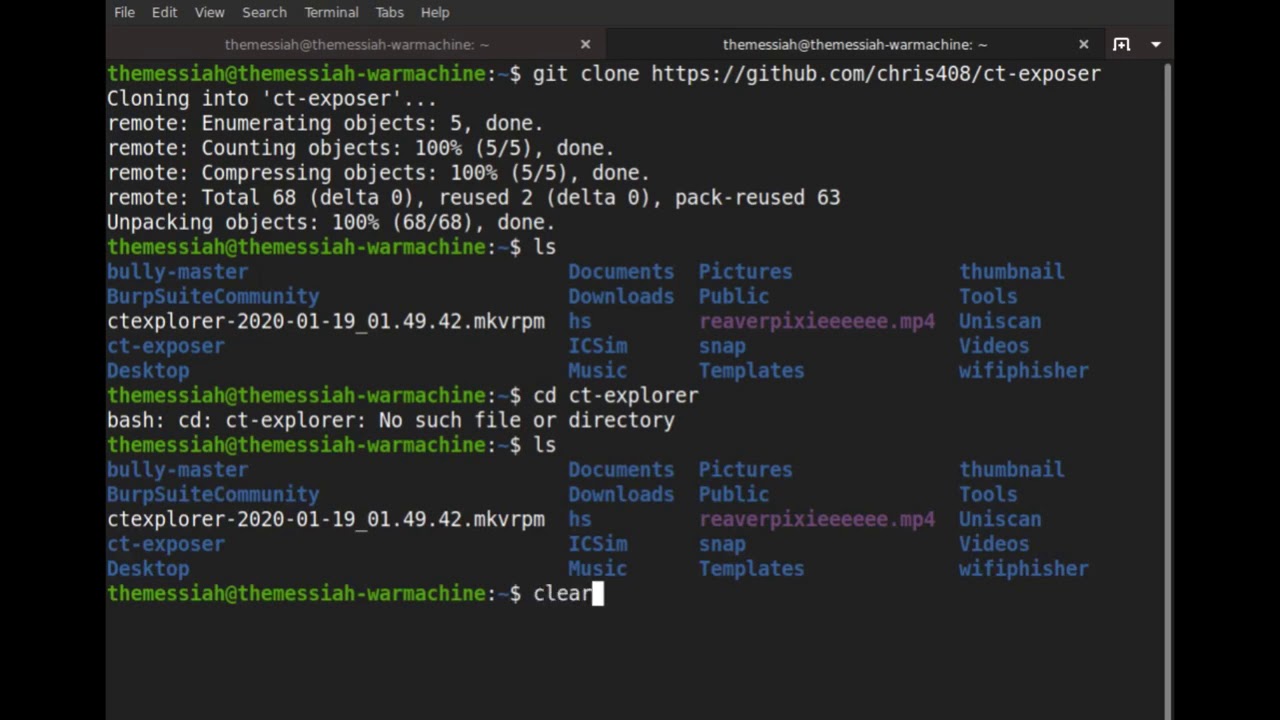Click "remote: Counting objects" line
This screenshot has width=1280, height=720.
click(x=360, y=148)
